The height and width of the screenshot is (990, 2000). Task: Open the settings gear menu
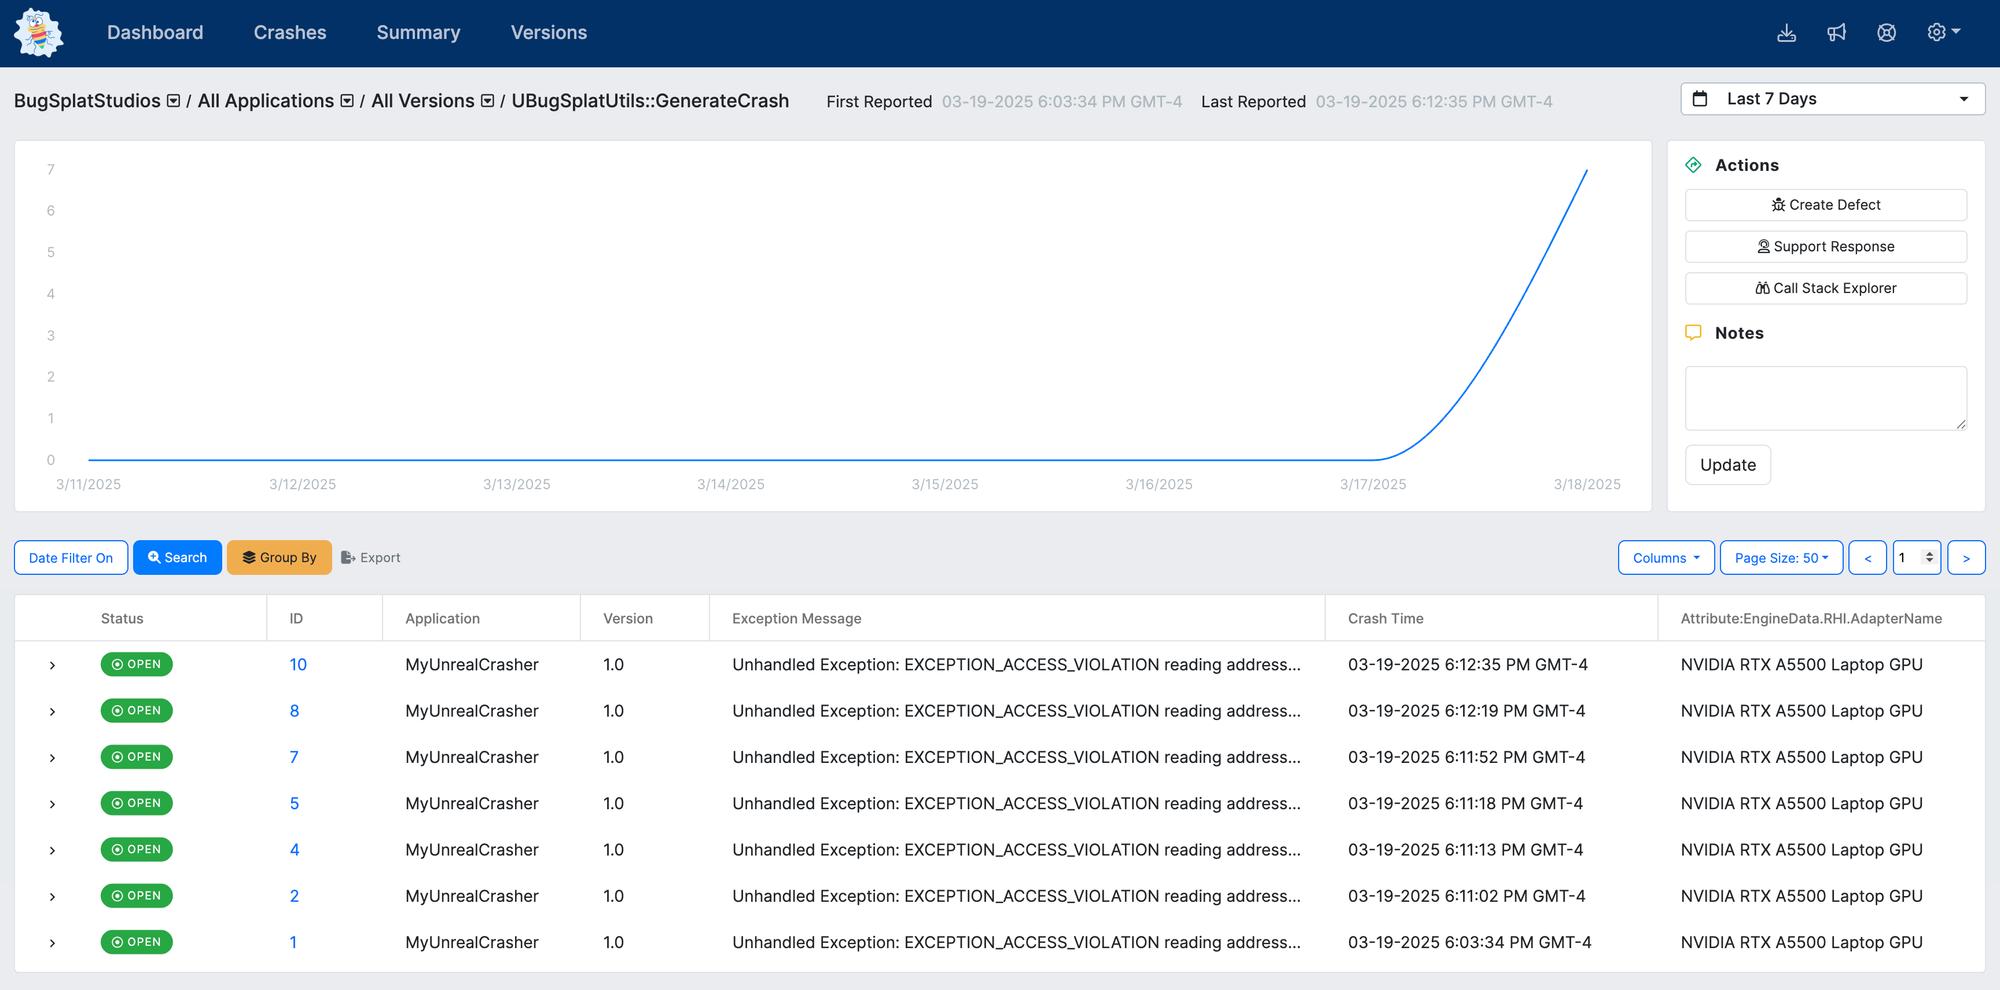coord(1942,33)
